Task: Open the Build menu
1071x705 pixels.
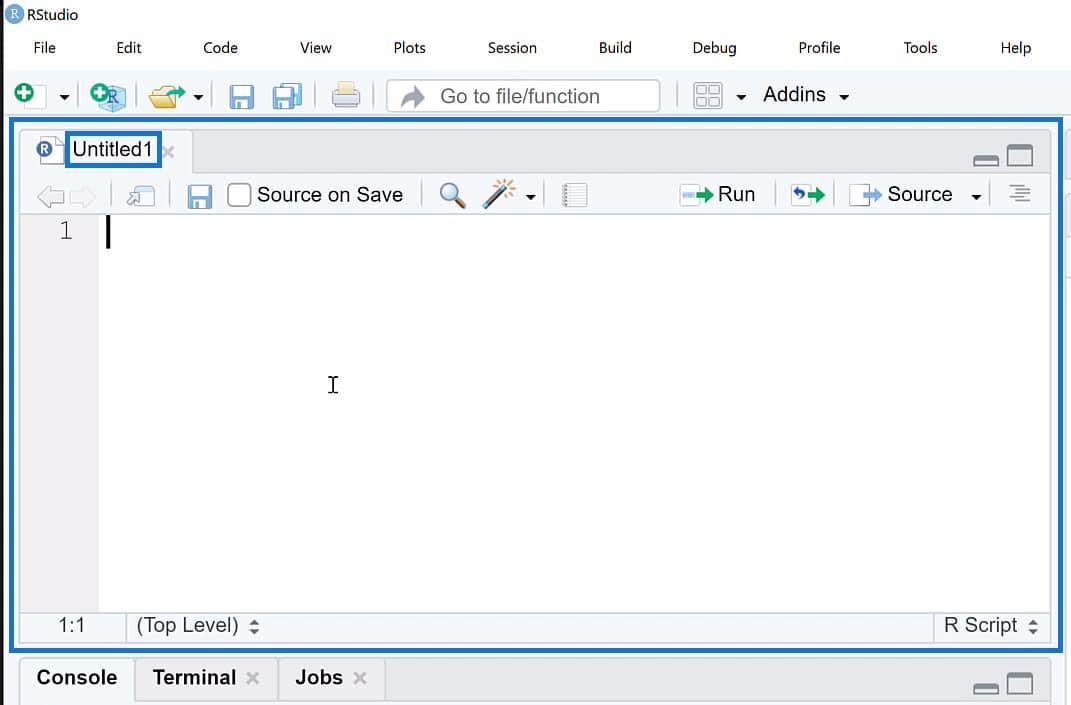Action: (x=615, y=48)
